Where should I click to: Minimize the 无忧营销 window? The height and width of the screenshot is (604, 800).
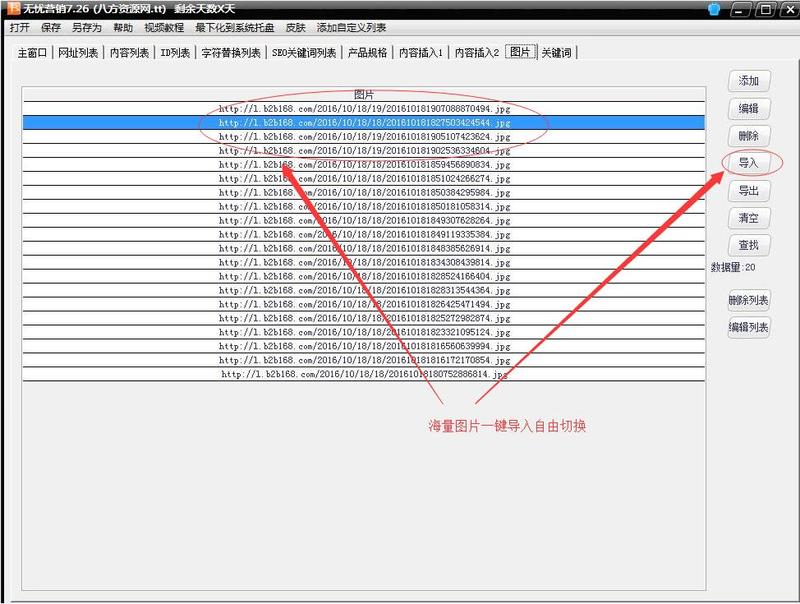[740, 9]
